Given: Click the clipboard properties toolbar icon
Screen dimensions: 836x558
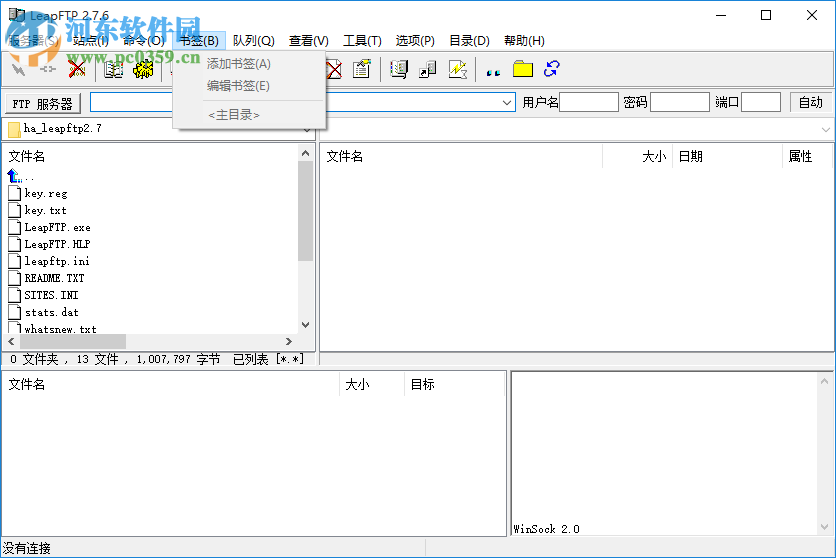Looking at the screenshot, I should (361, 69).
